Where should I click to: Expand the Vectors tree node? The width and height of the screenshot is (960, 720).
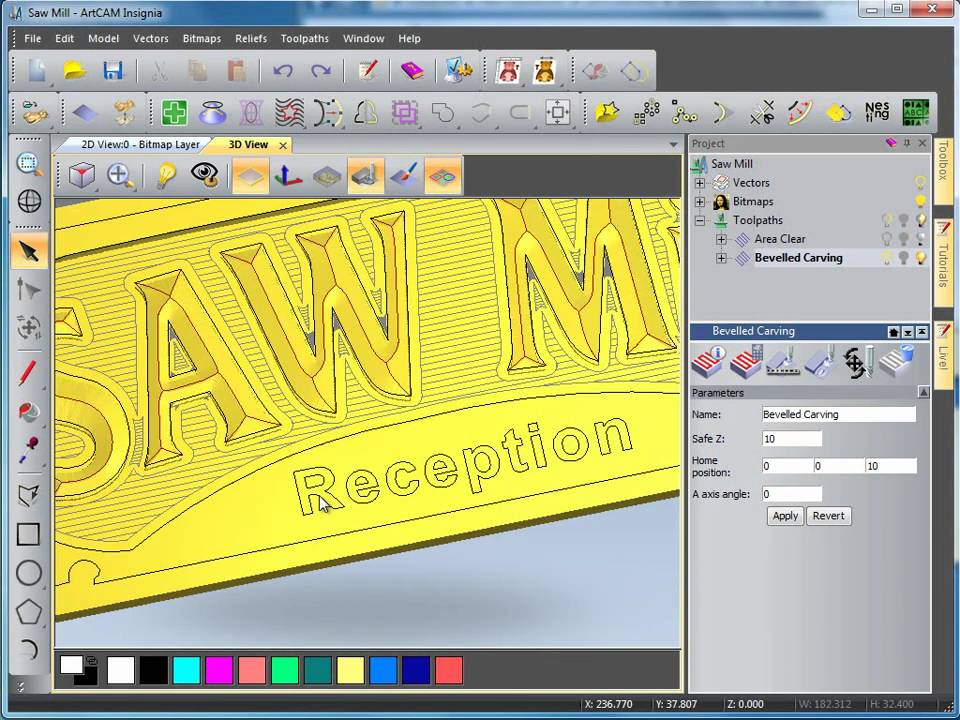click(700, 182)
